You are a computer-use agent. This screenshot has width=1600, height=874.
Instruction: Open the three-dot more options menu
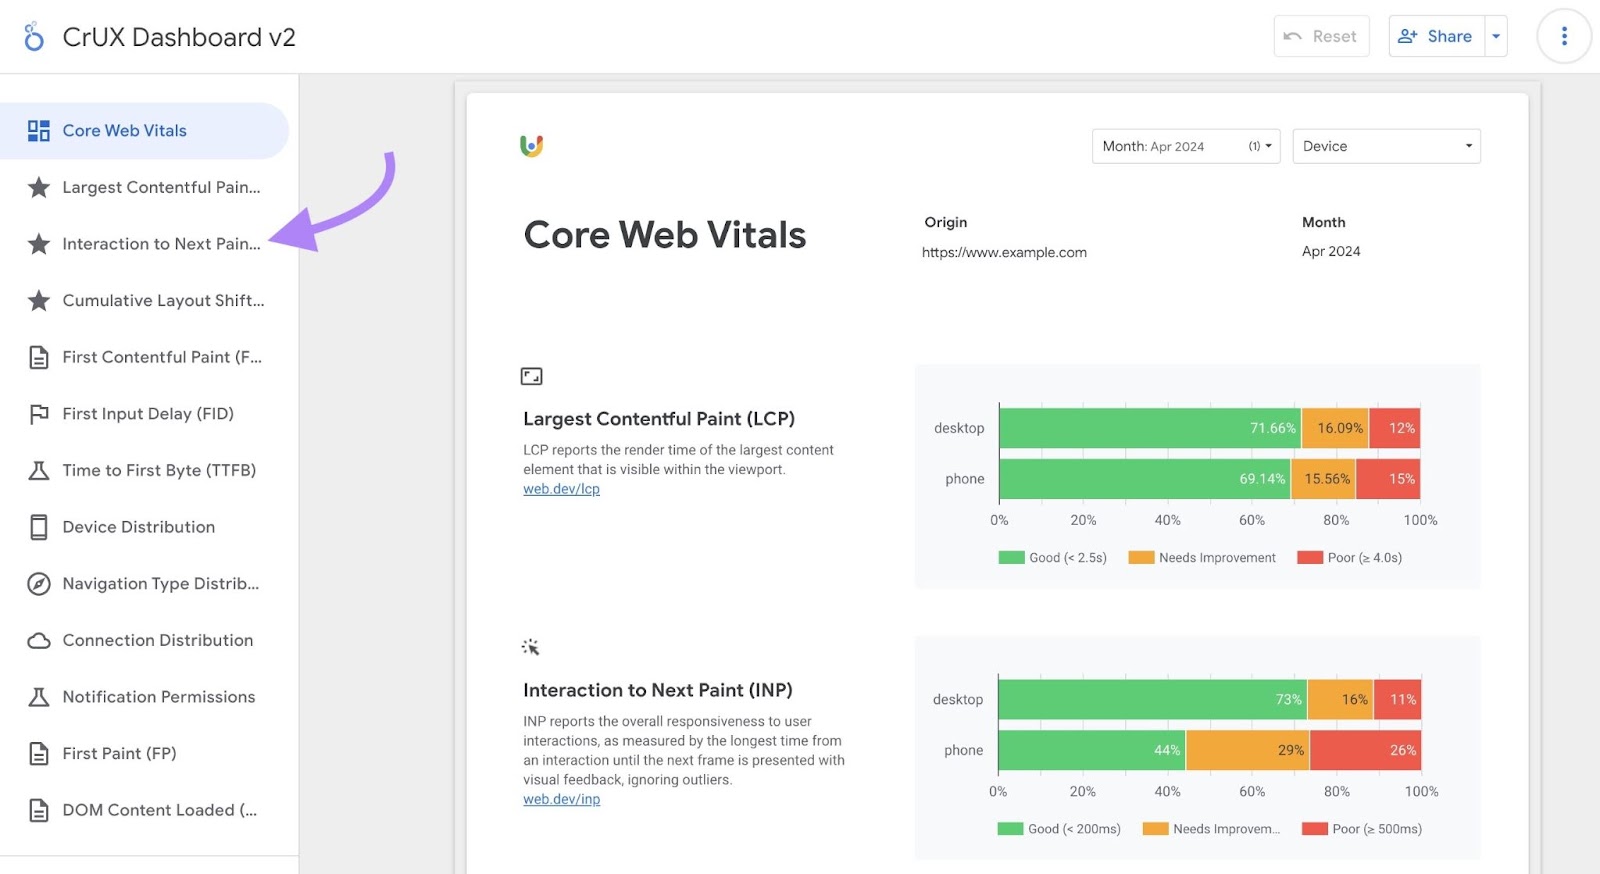tap(1564, 37)
